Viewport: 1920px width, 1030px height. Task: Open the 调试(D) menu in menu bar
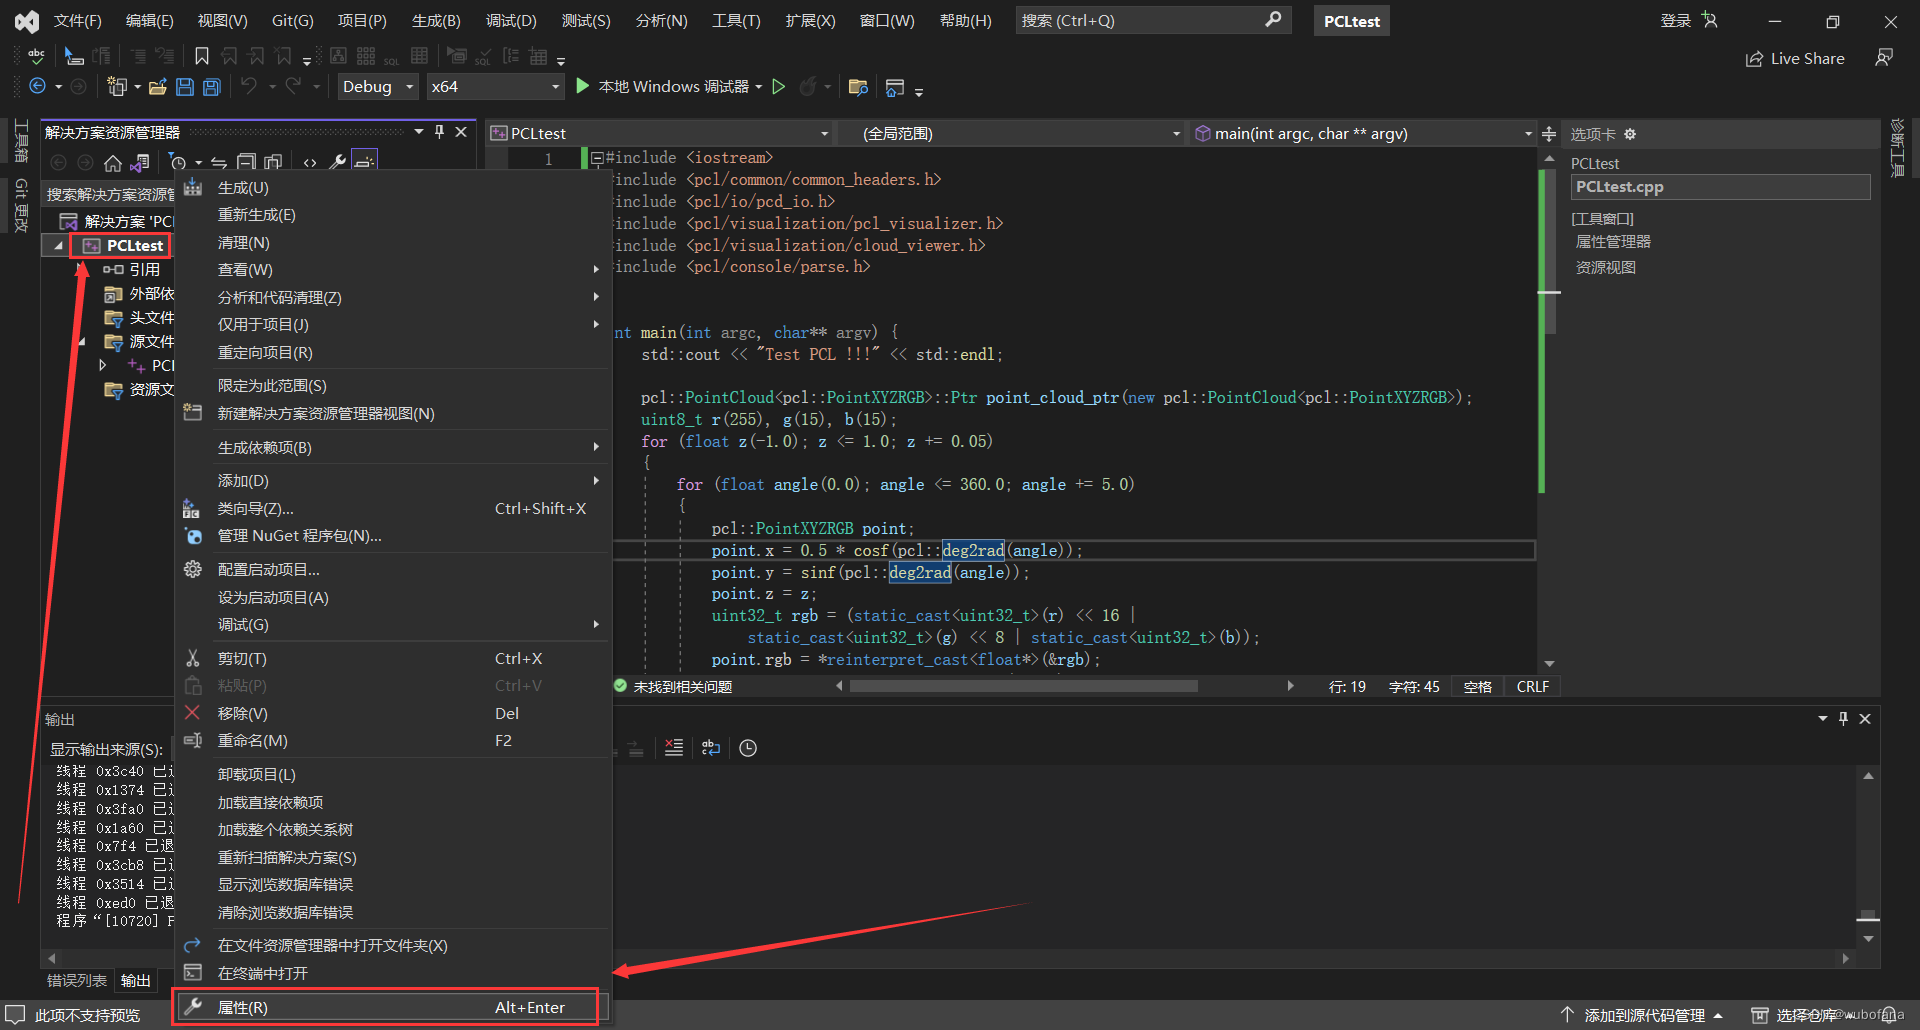point(511,20)
